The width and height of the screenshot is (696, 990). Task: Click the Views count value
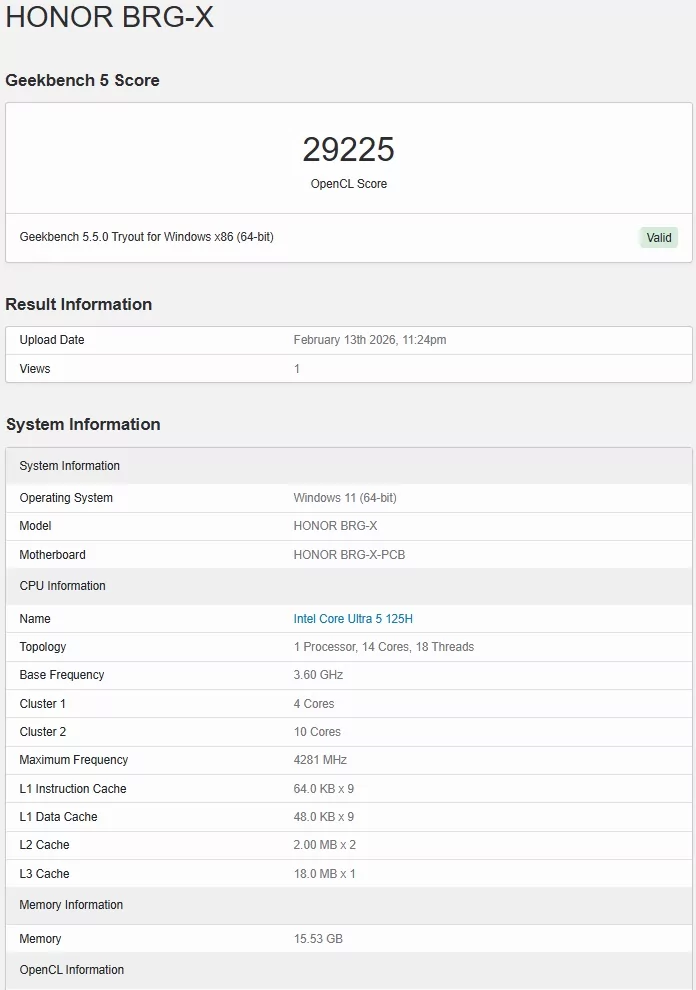[297, 369]
